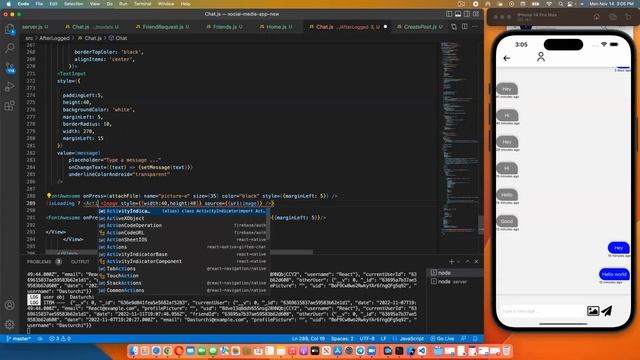Open Customize Layout icon in title bar
The width and height of the screenshot is (640, 360).
tap(476, 14)
